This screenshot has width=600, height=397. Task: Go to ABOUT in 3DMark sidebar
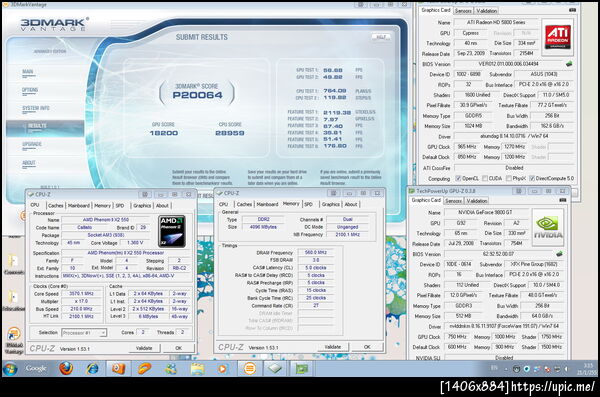pos(29,163)
